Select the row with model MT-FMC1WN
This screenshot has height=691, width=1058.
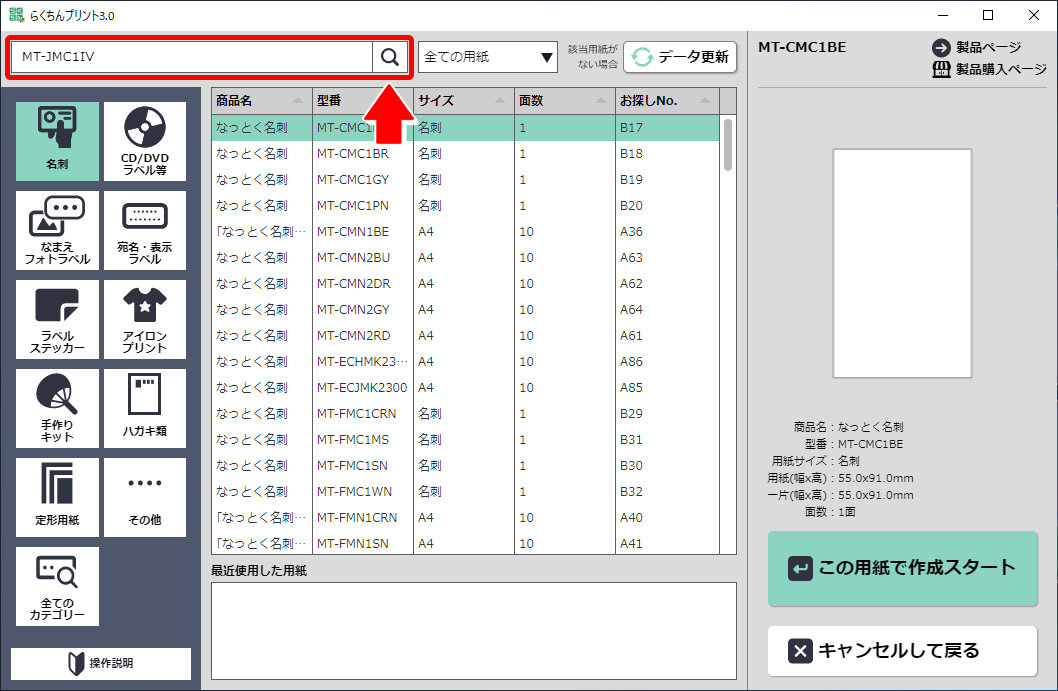[466, 491]
